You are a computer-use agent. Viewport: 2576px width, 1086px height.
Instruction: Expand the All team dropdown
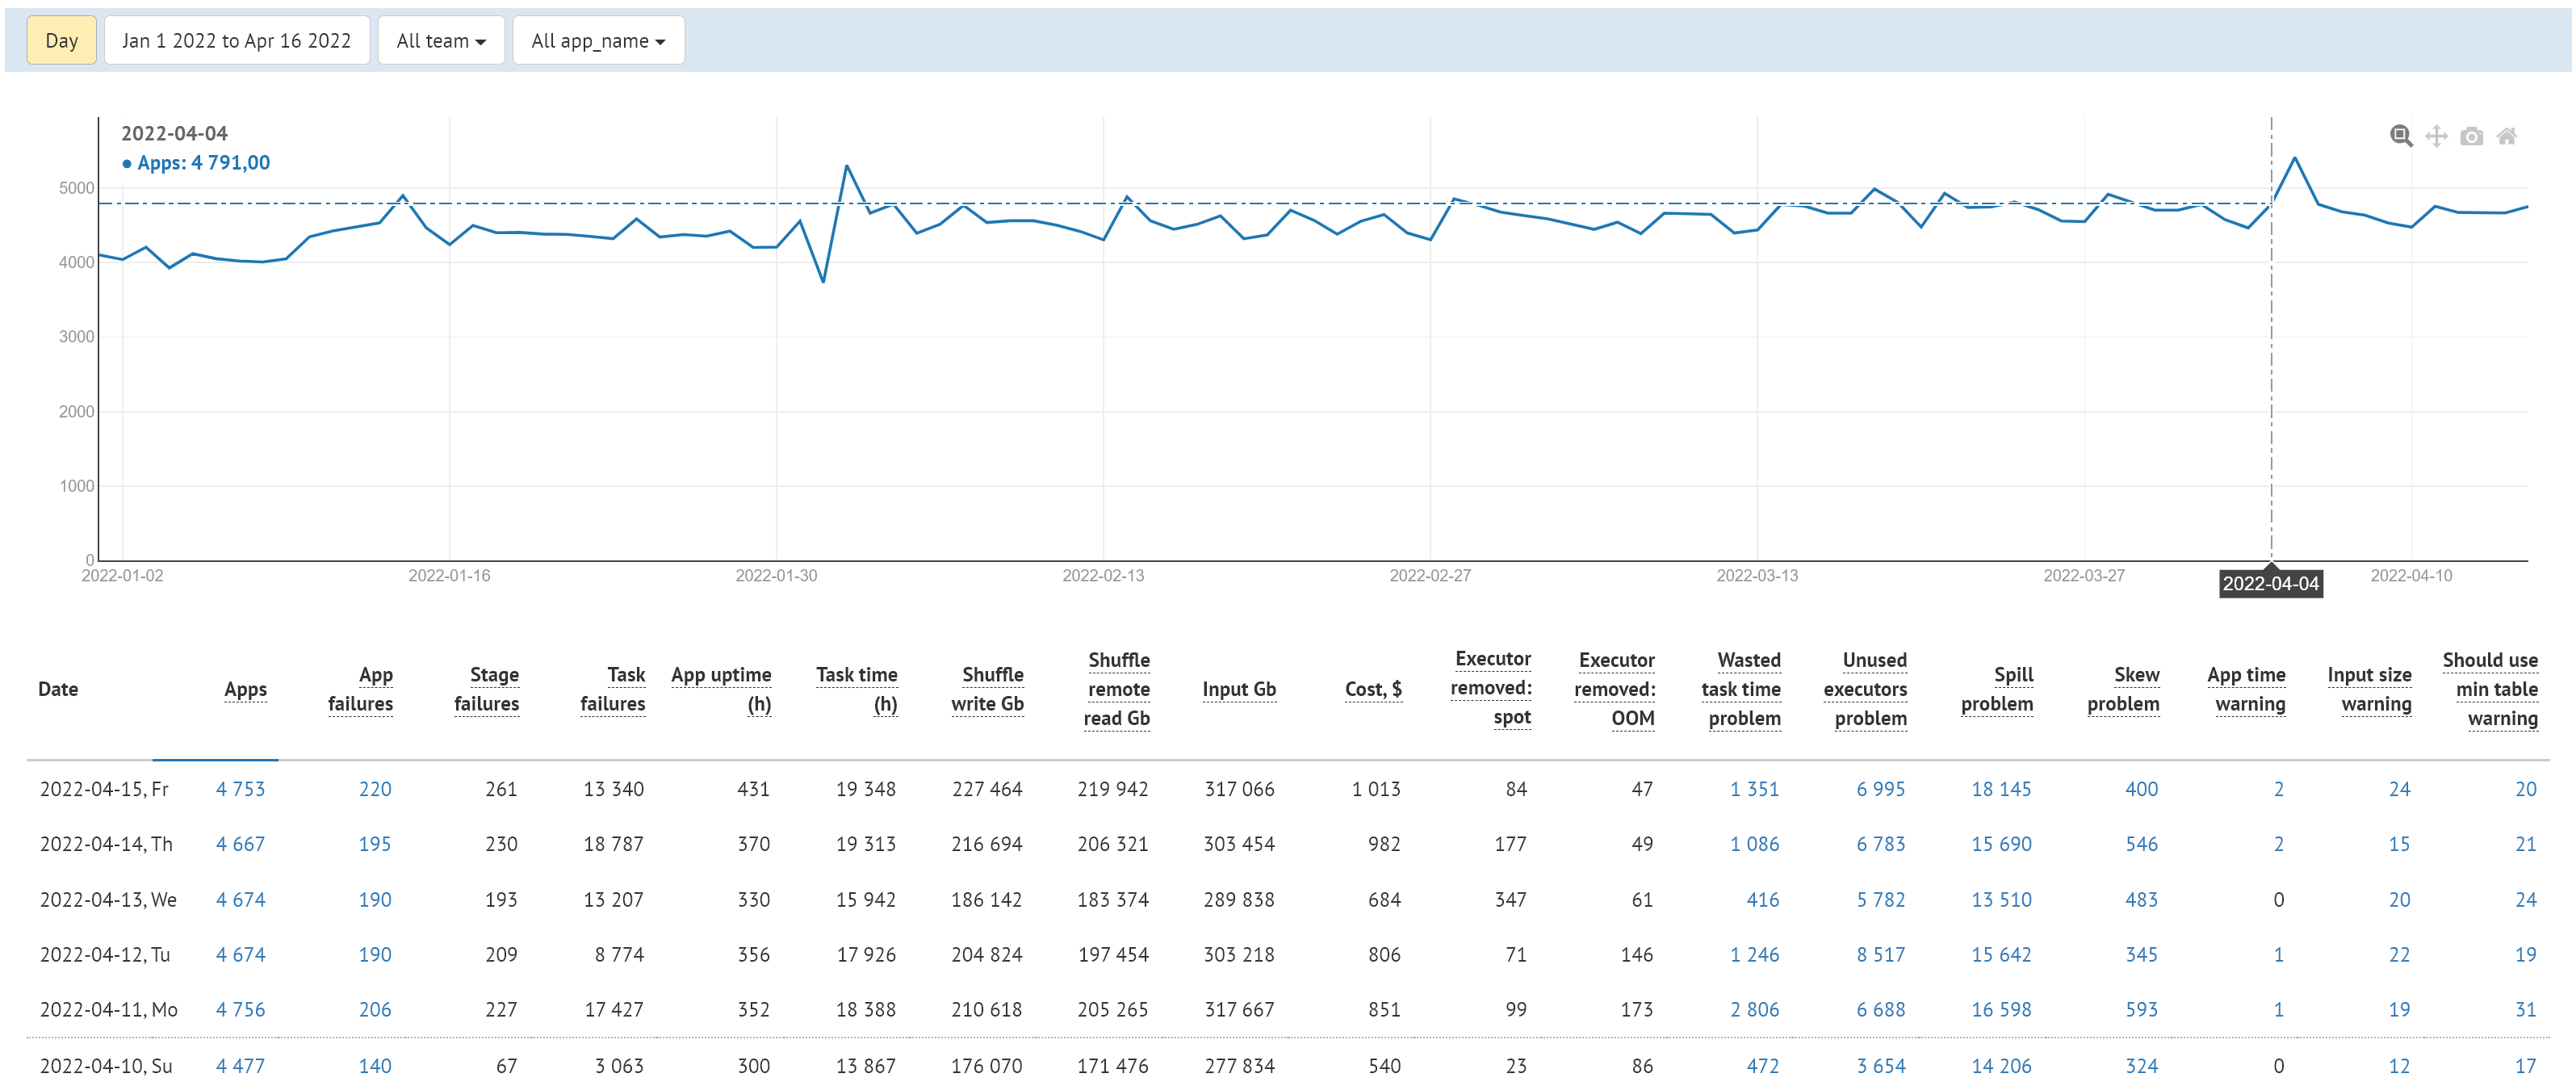click(440, 41)
